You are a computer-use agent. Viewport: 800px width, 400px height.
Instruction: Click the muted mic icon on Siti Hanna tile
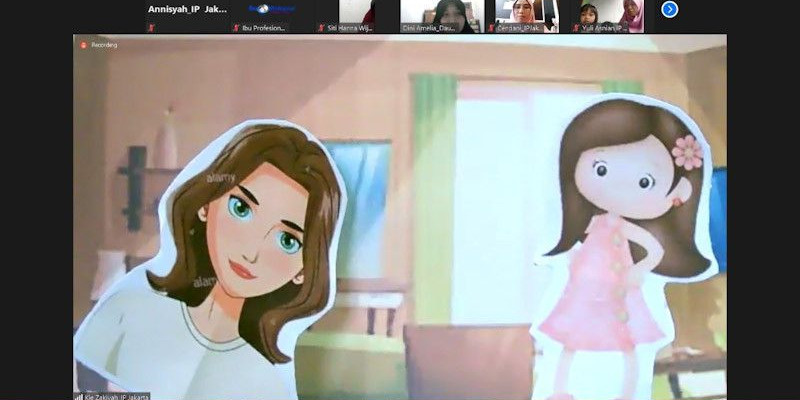(x=321, y=28)
